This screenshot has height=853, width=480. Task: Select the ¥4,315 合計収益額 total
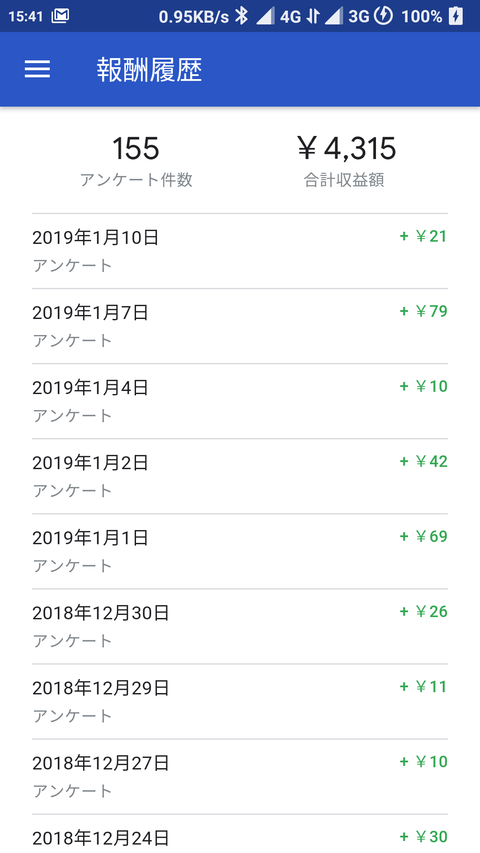pos(345,162)
